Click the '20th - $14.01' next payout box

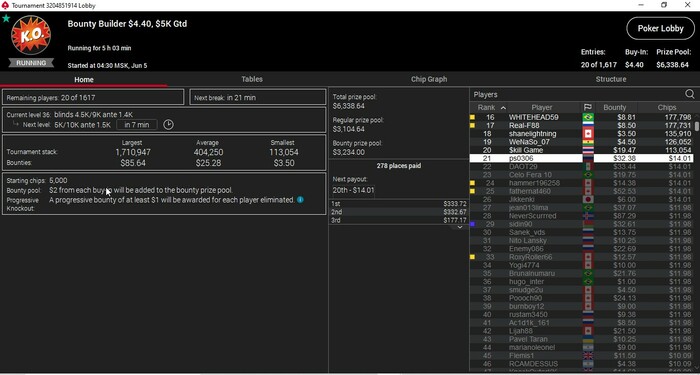pos(354,191)
